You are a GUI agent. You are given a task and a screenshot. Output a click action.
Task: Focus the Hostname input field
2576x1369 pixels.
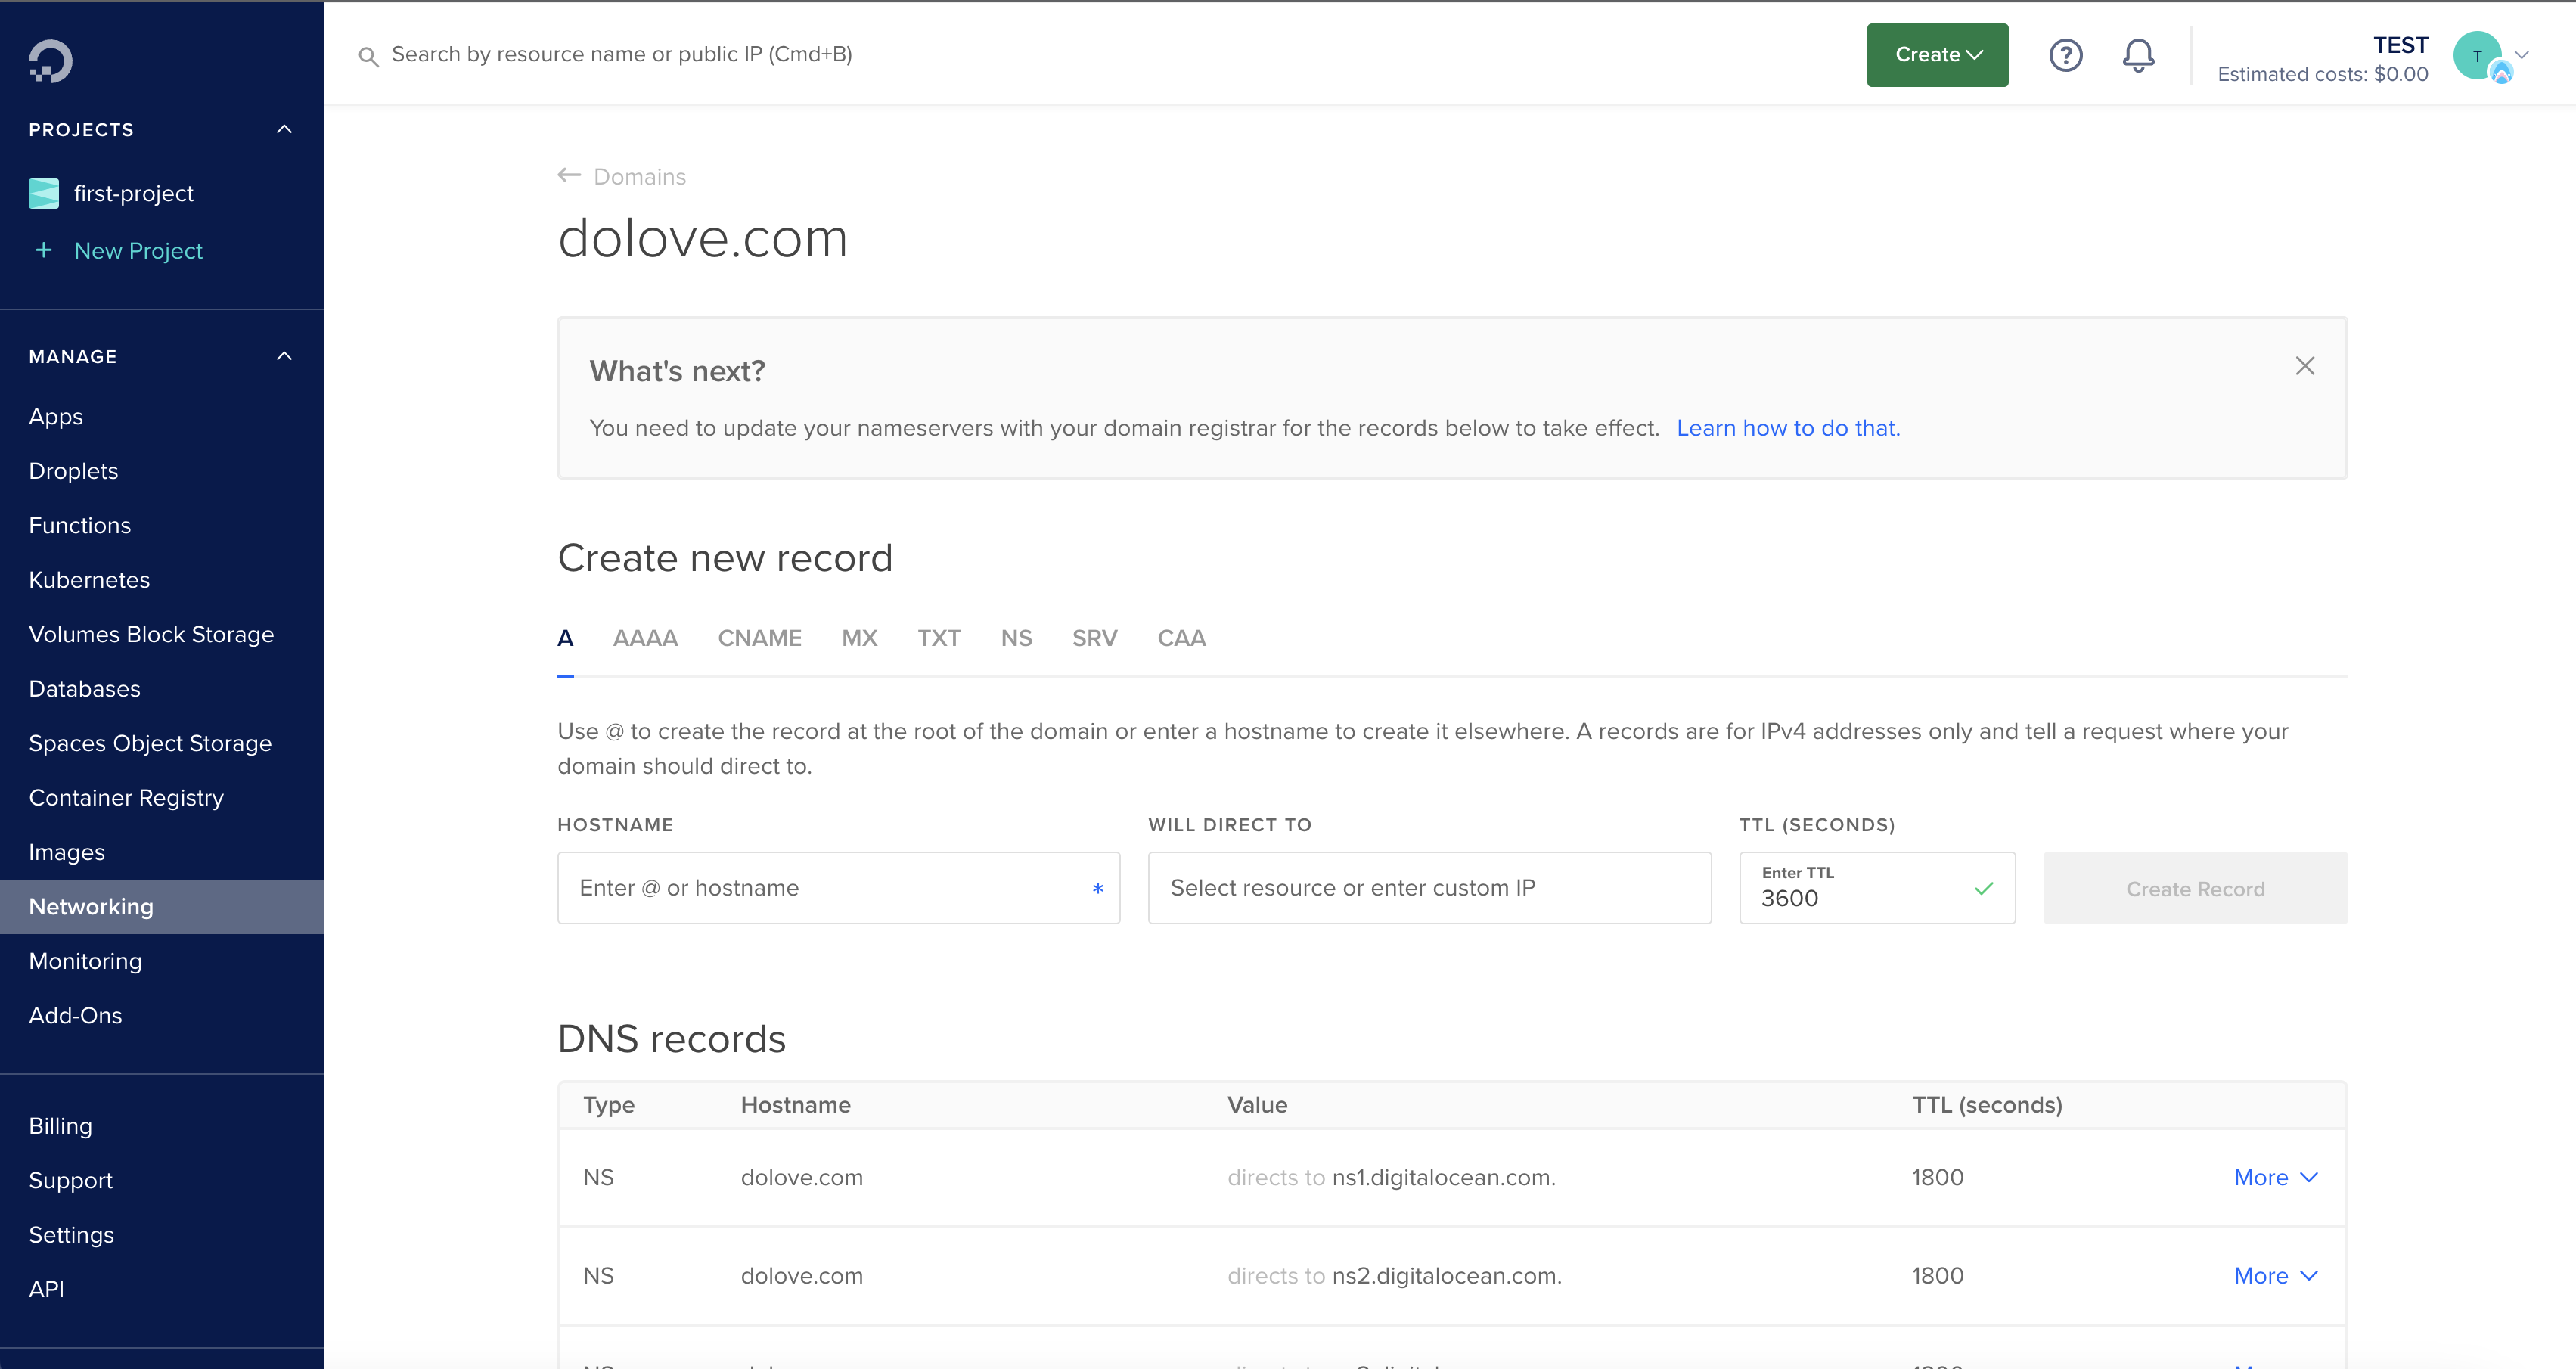pos(838,888)
